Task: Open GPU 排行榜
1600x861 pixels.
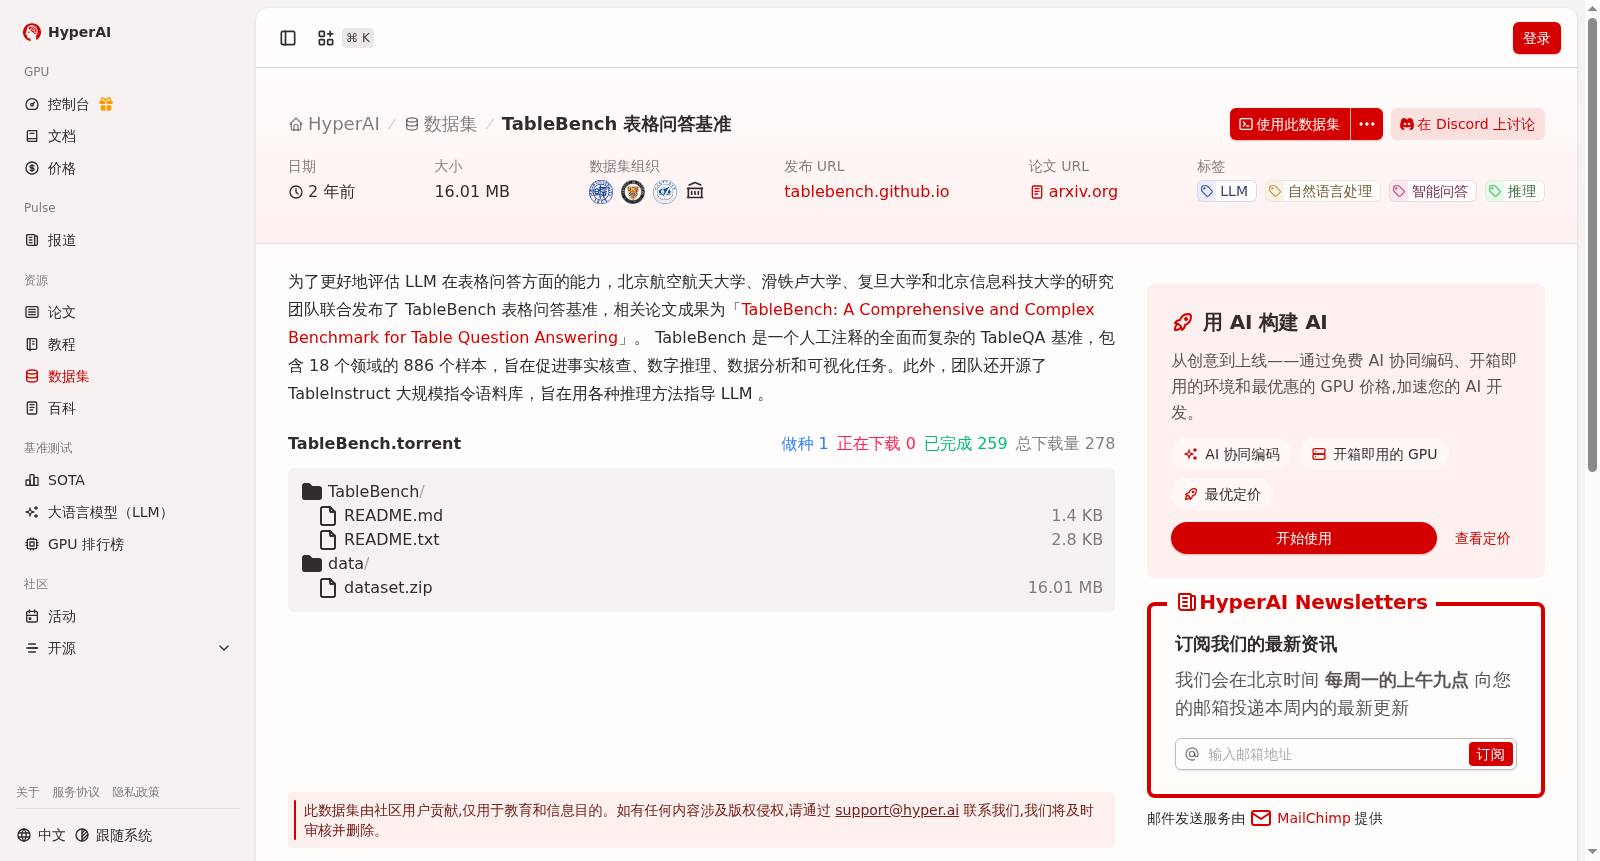Action: pos(74,544)
